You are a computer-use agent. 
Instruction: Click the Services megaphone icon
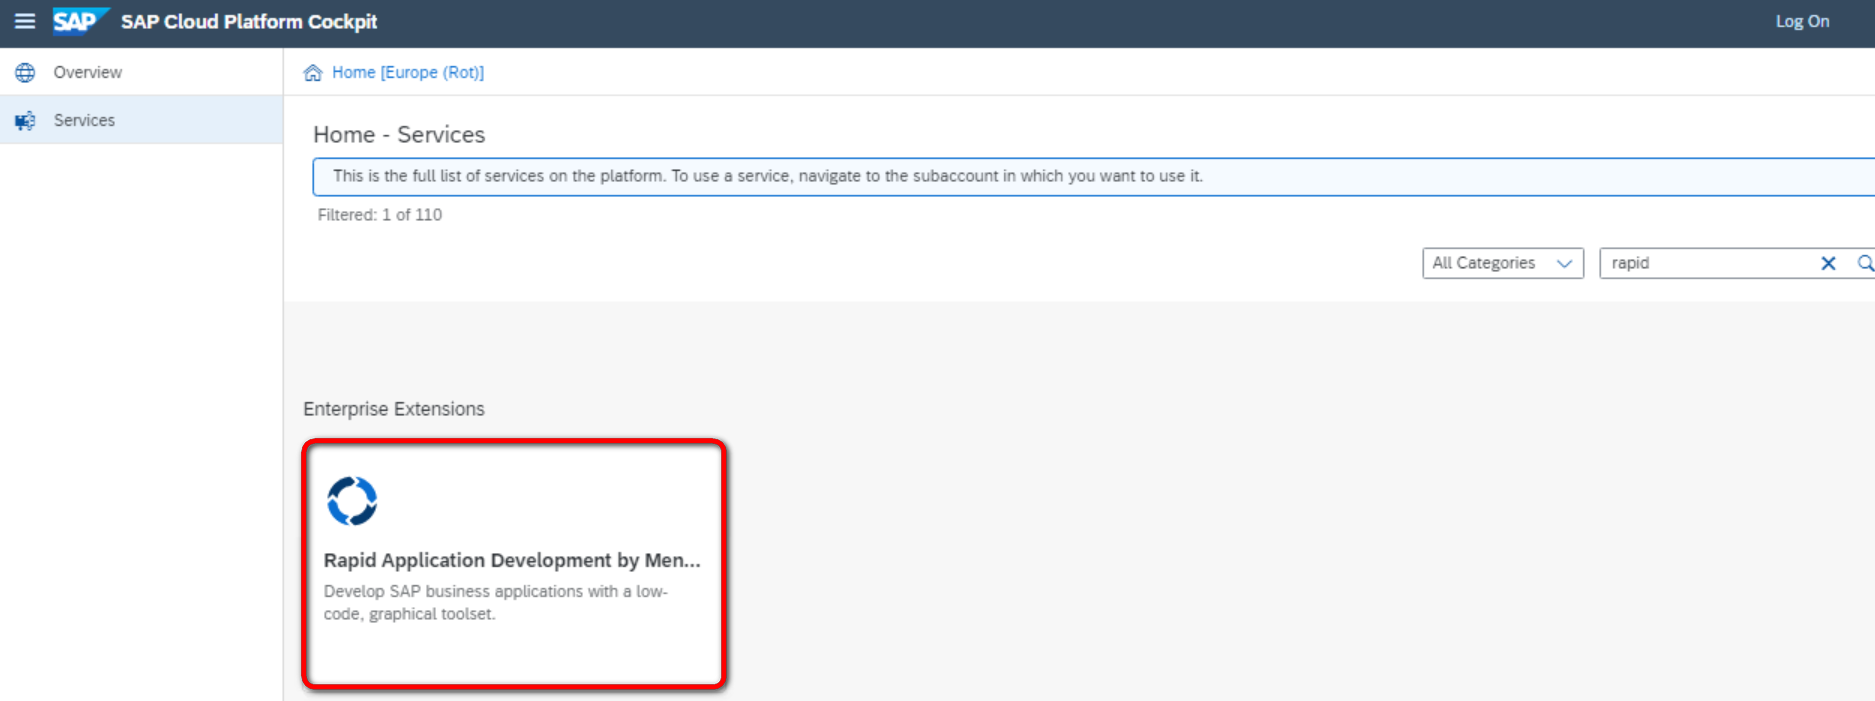click(x=25, y=120)
